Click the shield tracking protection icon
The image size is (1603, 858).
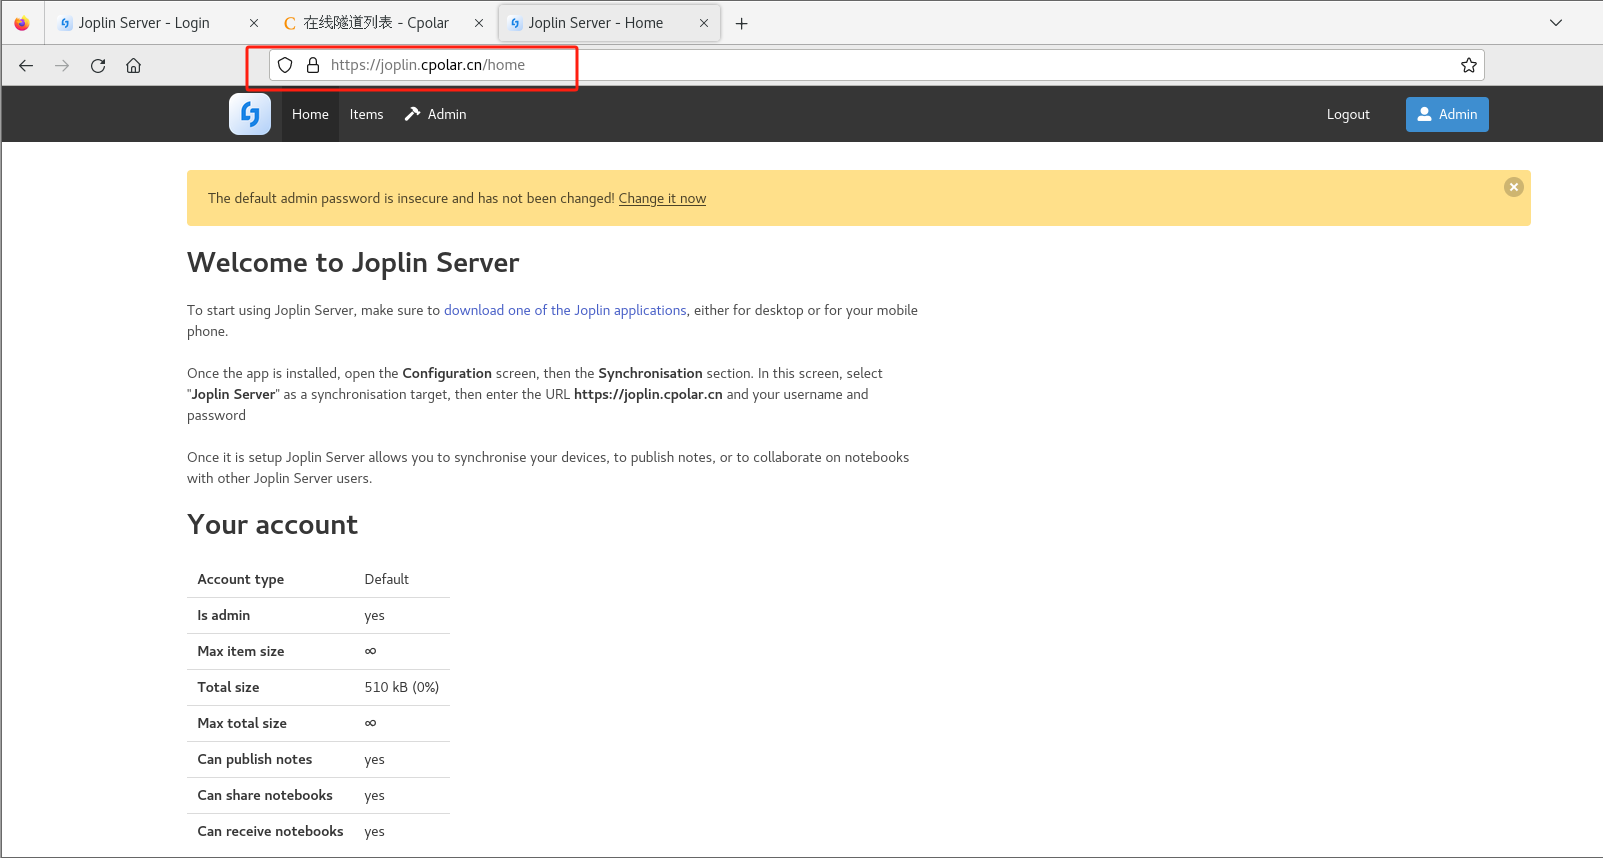[285, 65]
